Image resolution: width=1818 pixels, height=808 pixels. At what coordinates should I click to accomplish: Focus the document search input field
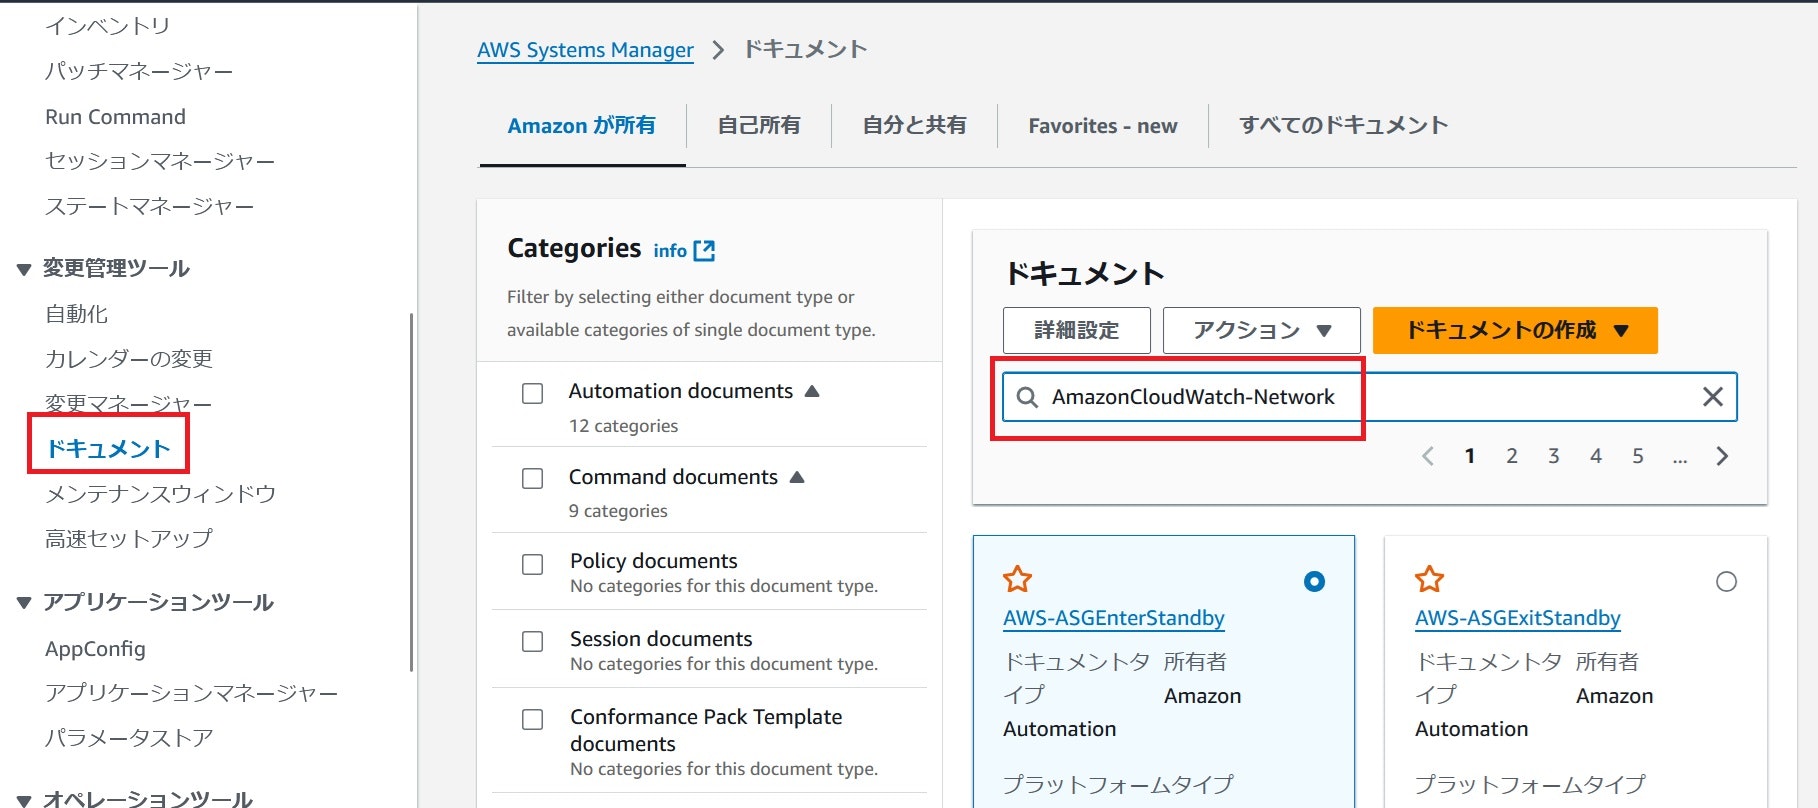pyautogui.click(x=1369, y=397)
